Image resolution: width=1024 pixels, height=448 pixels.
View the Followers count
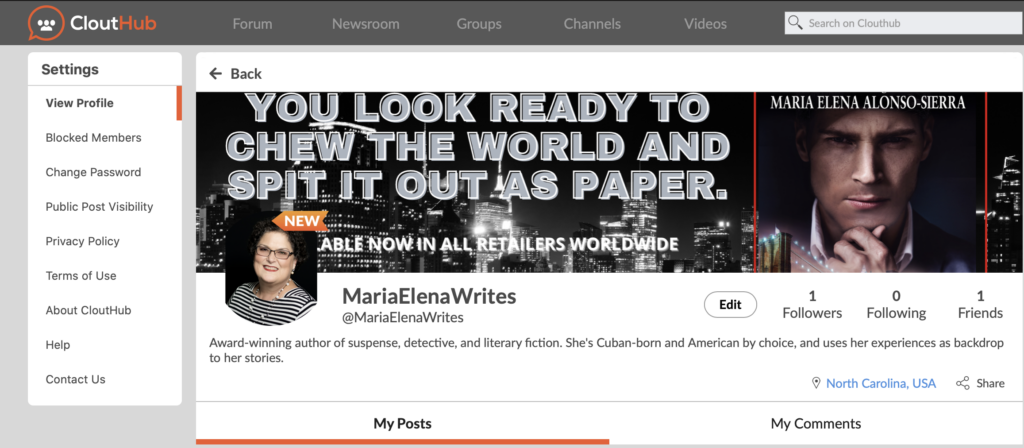tap(812, 304)
